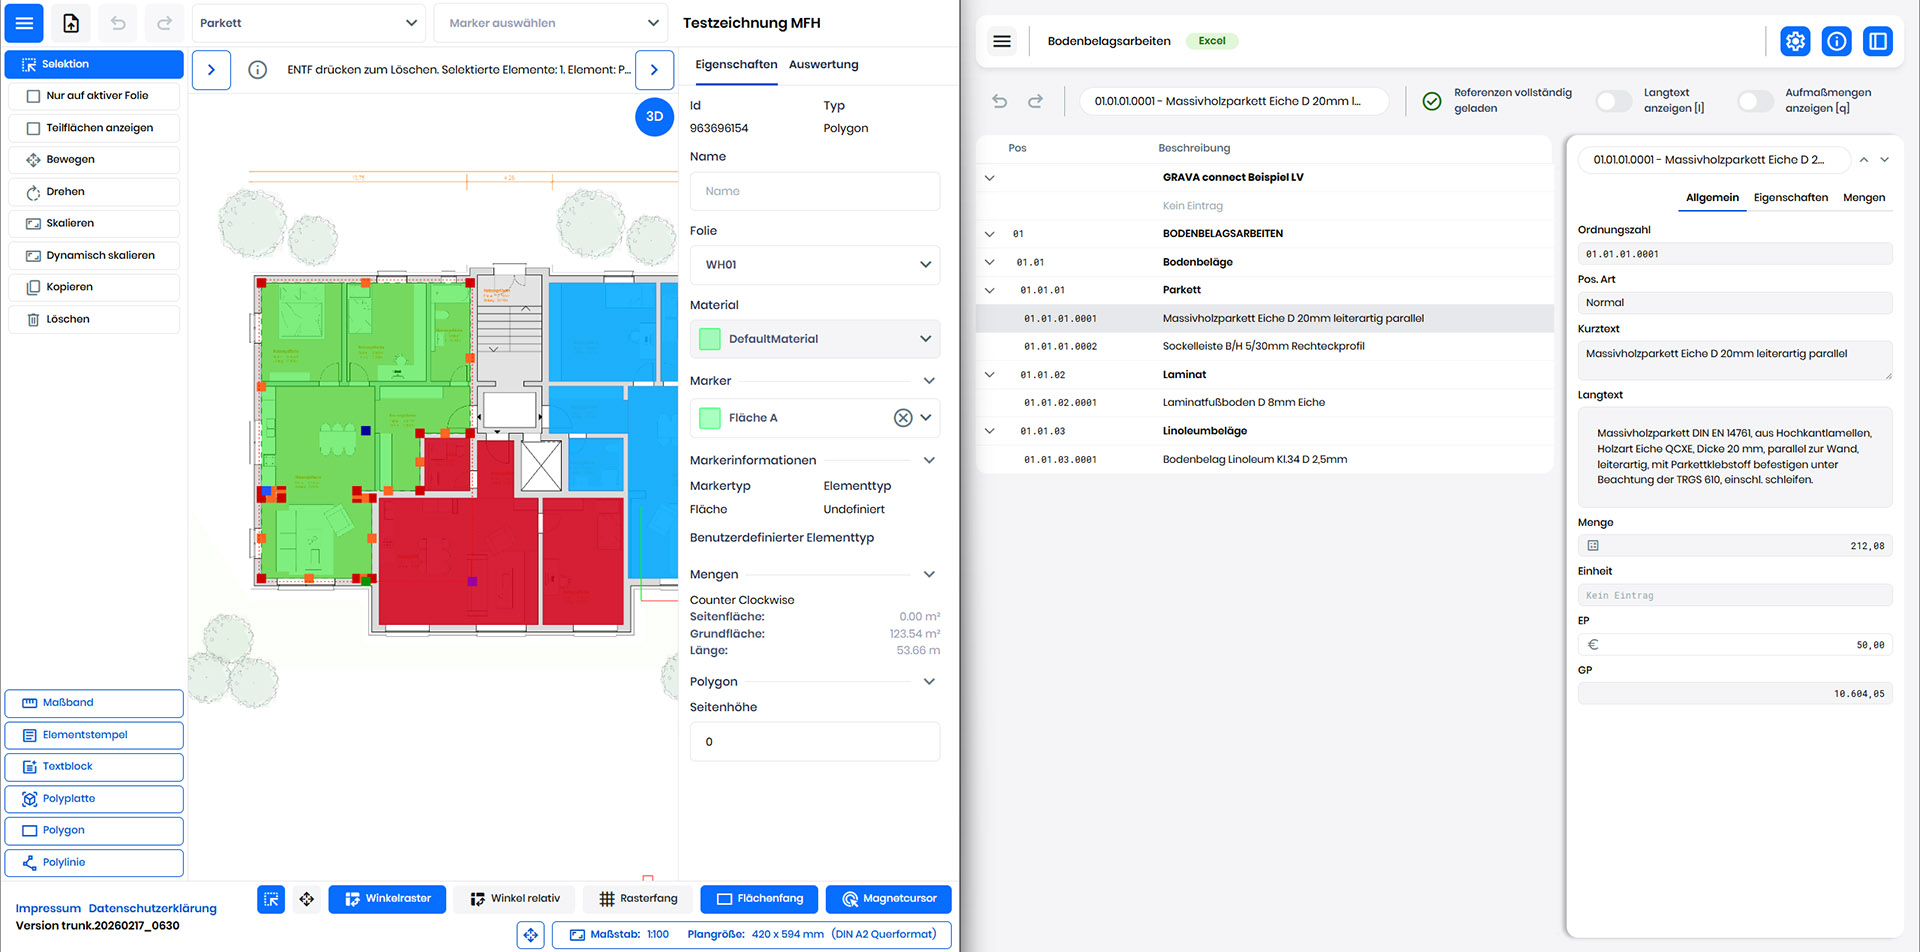This screenshot has width=1920, height=952.
Task: Open the Folie WH01 dropdown
Action: 815,265
